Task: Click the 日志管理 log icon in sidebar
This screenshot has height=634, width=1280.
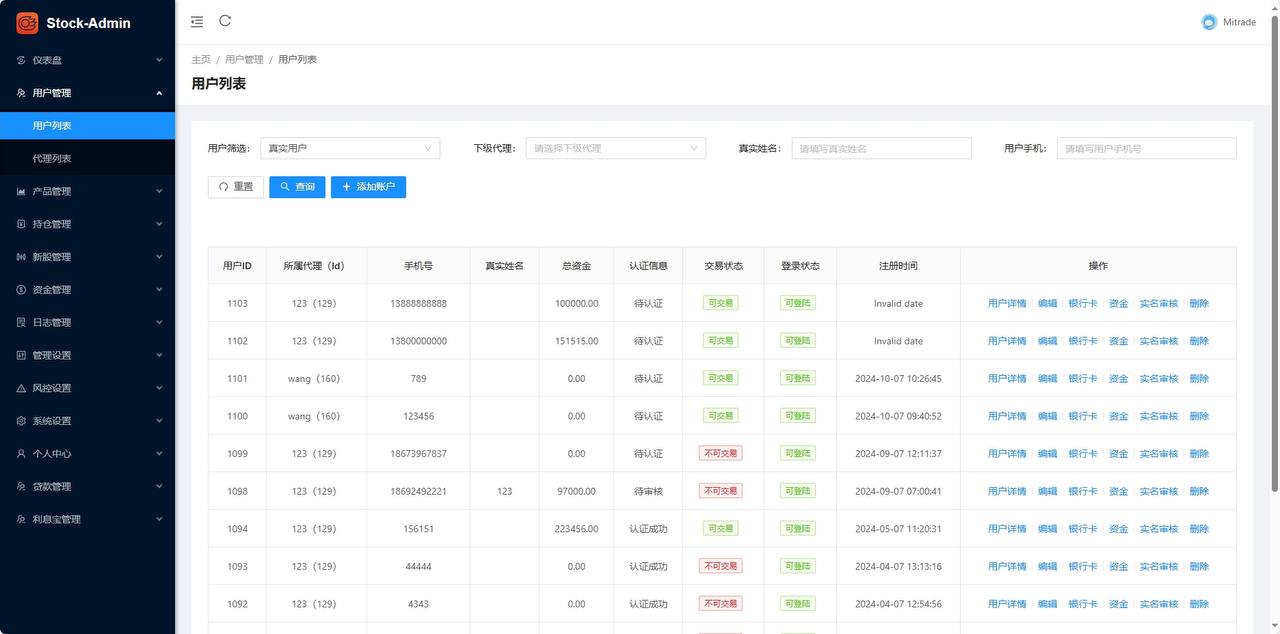Action: [x=21, y=322]
